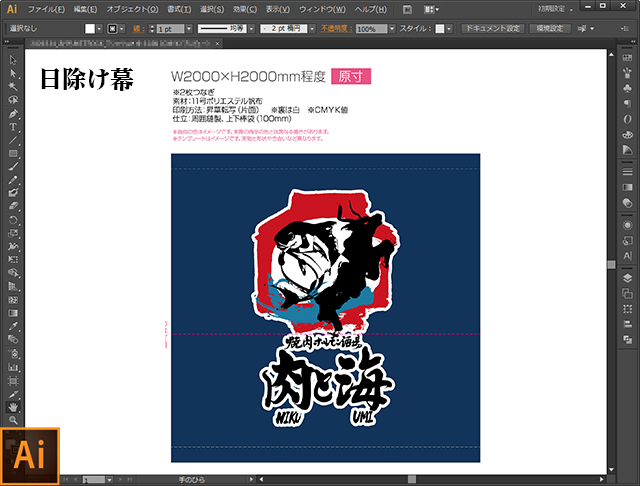Select the Column Graph tool

13,367
